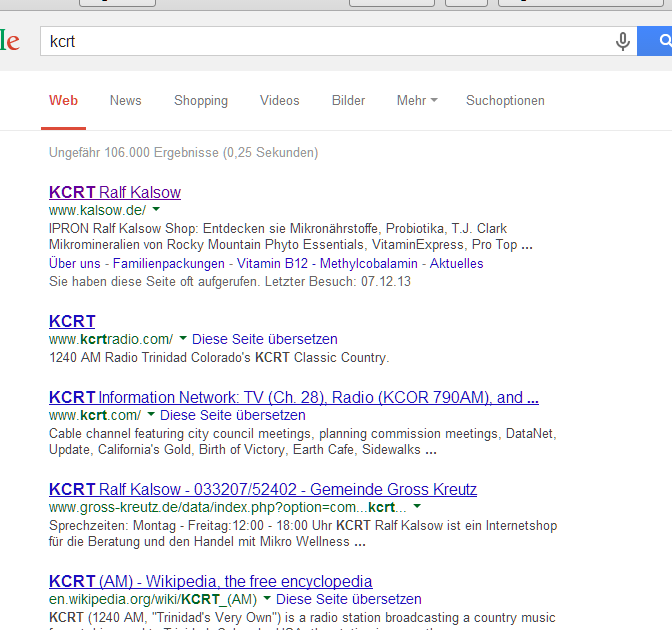Open the KCRT Ralf Kalsow result

pyautogui.click(x=115, y=192)
